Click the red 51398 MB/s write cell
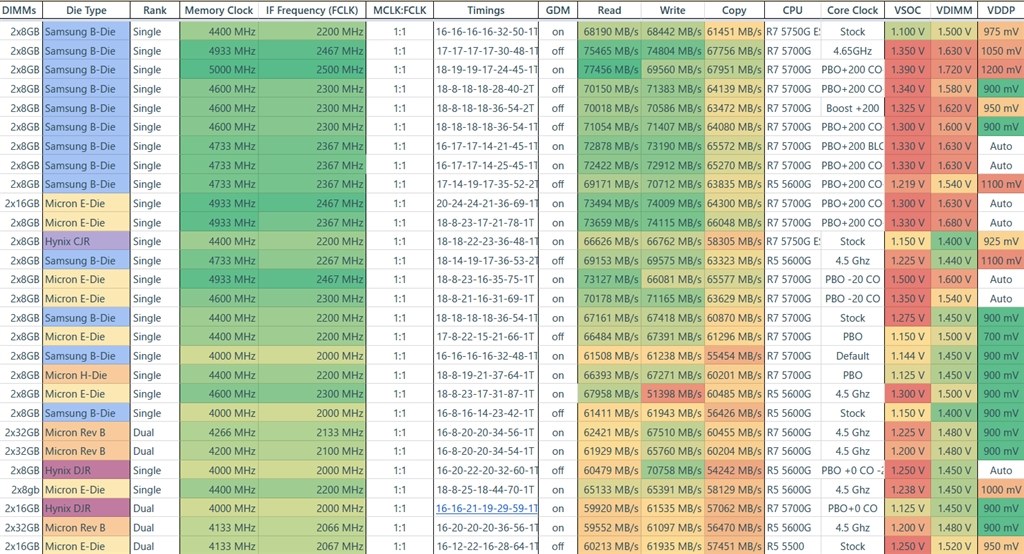Image resolution: width=1024 pixels, height=554 pixels. pos(673,394)
